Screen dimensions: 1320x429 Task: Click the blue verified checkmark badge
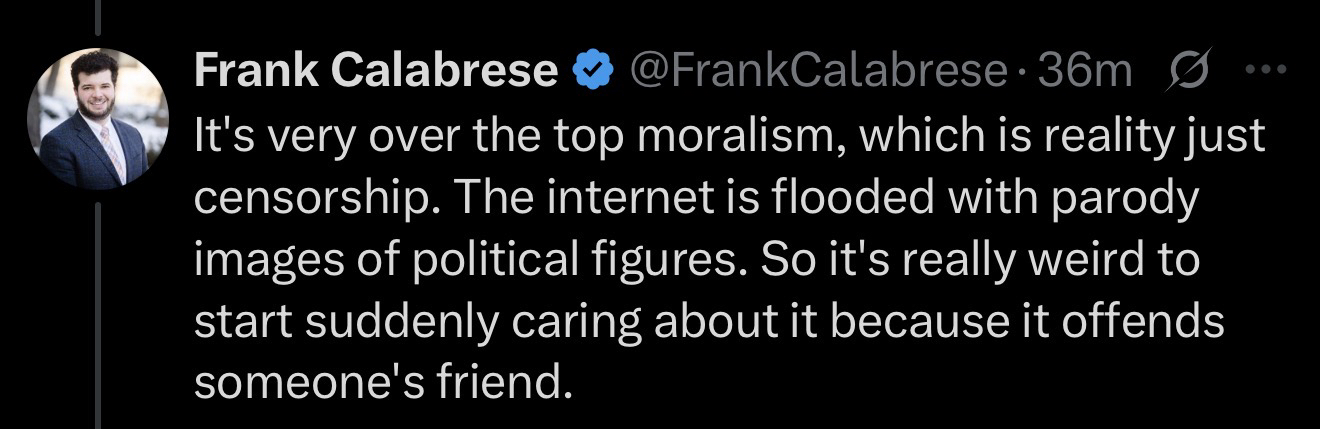(x=591, y=70)
